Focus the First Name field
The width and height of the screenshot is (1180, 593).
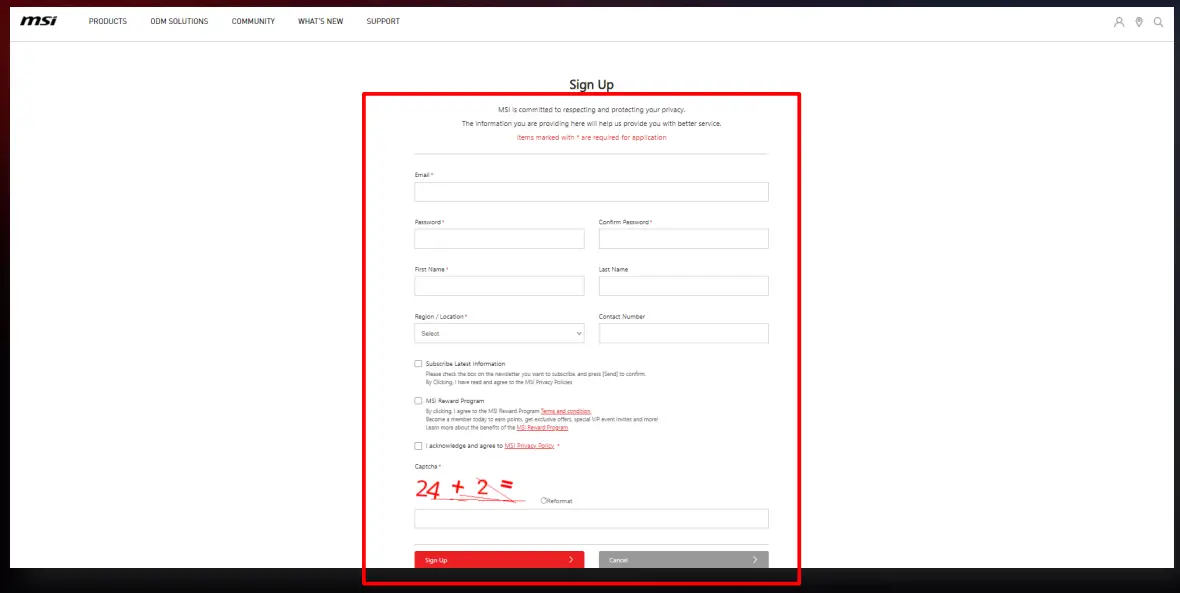pos(499,286)
